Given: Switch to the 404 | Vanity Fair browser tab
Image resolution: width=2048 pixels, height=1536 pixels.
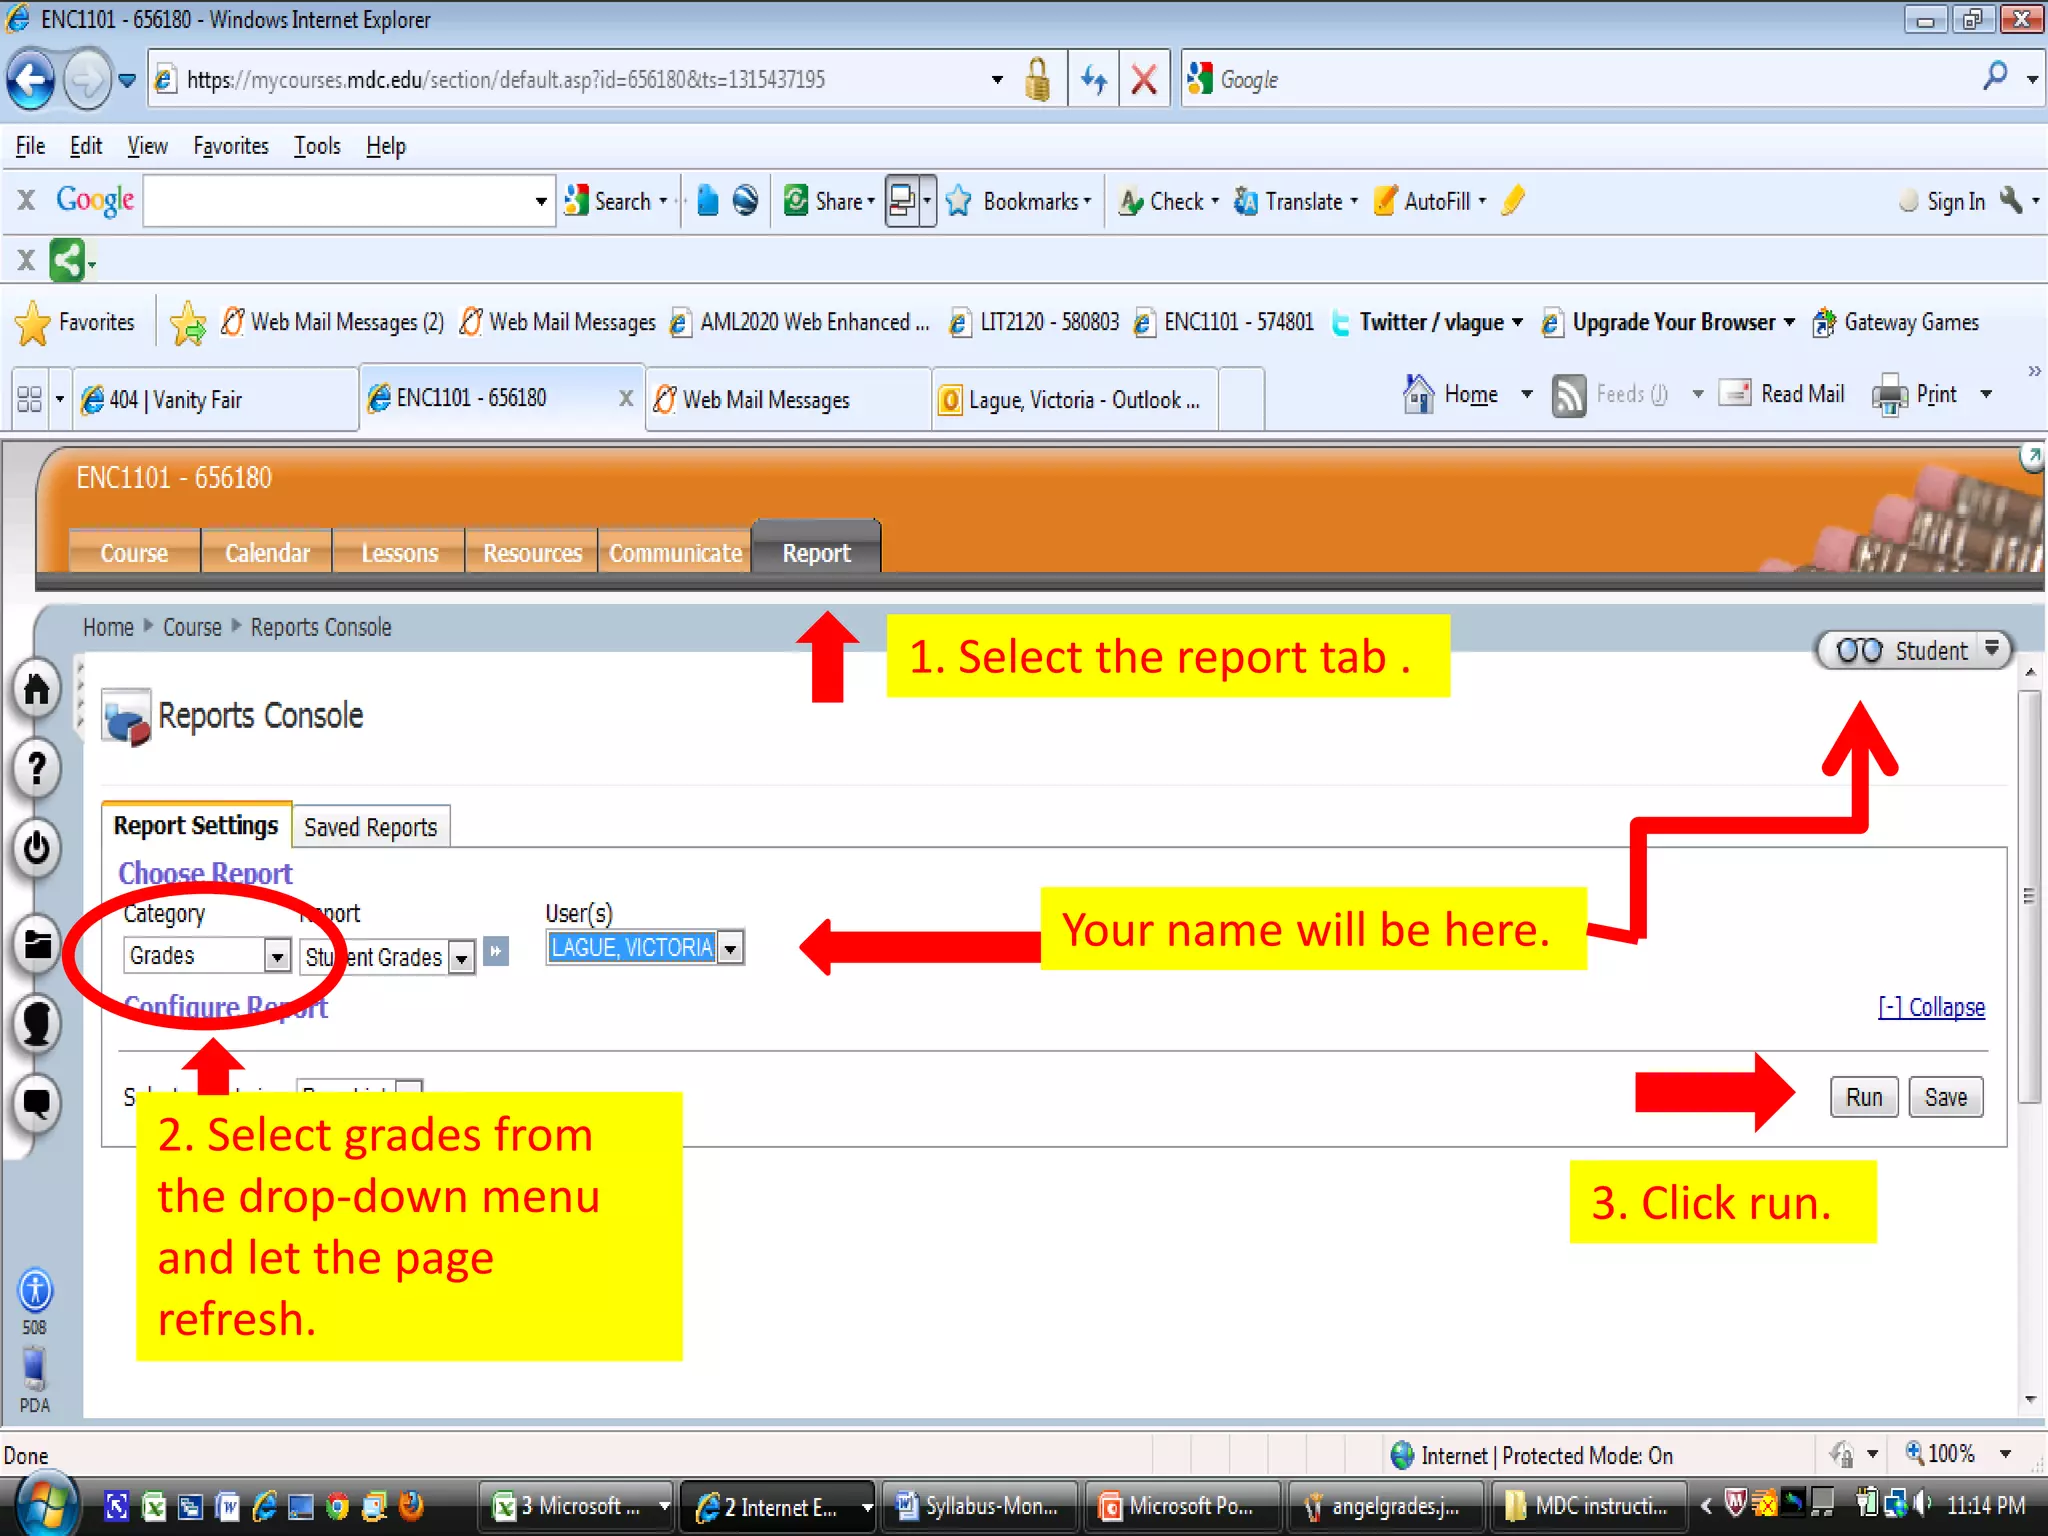Looking at the screenshot, I should click(215, 399).
